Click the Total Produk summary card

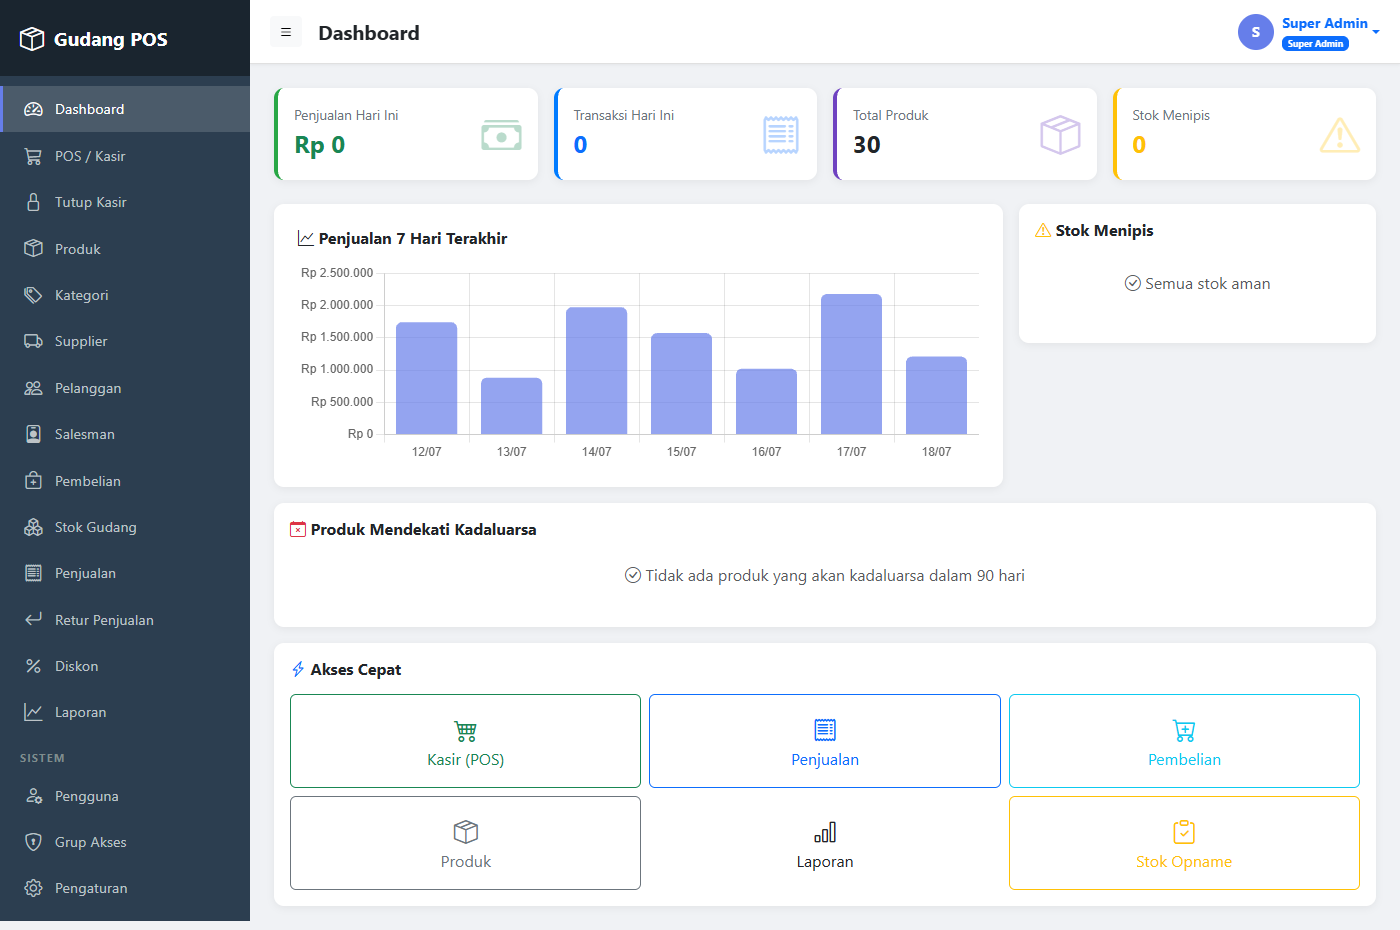coord(965,134)
